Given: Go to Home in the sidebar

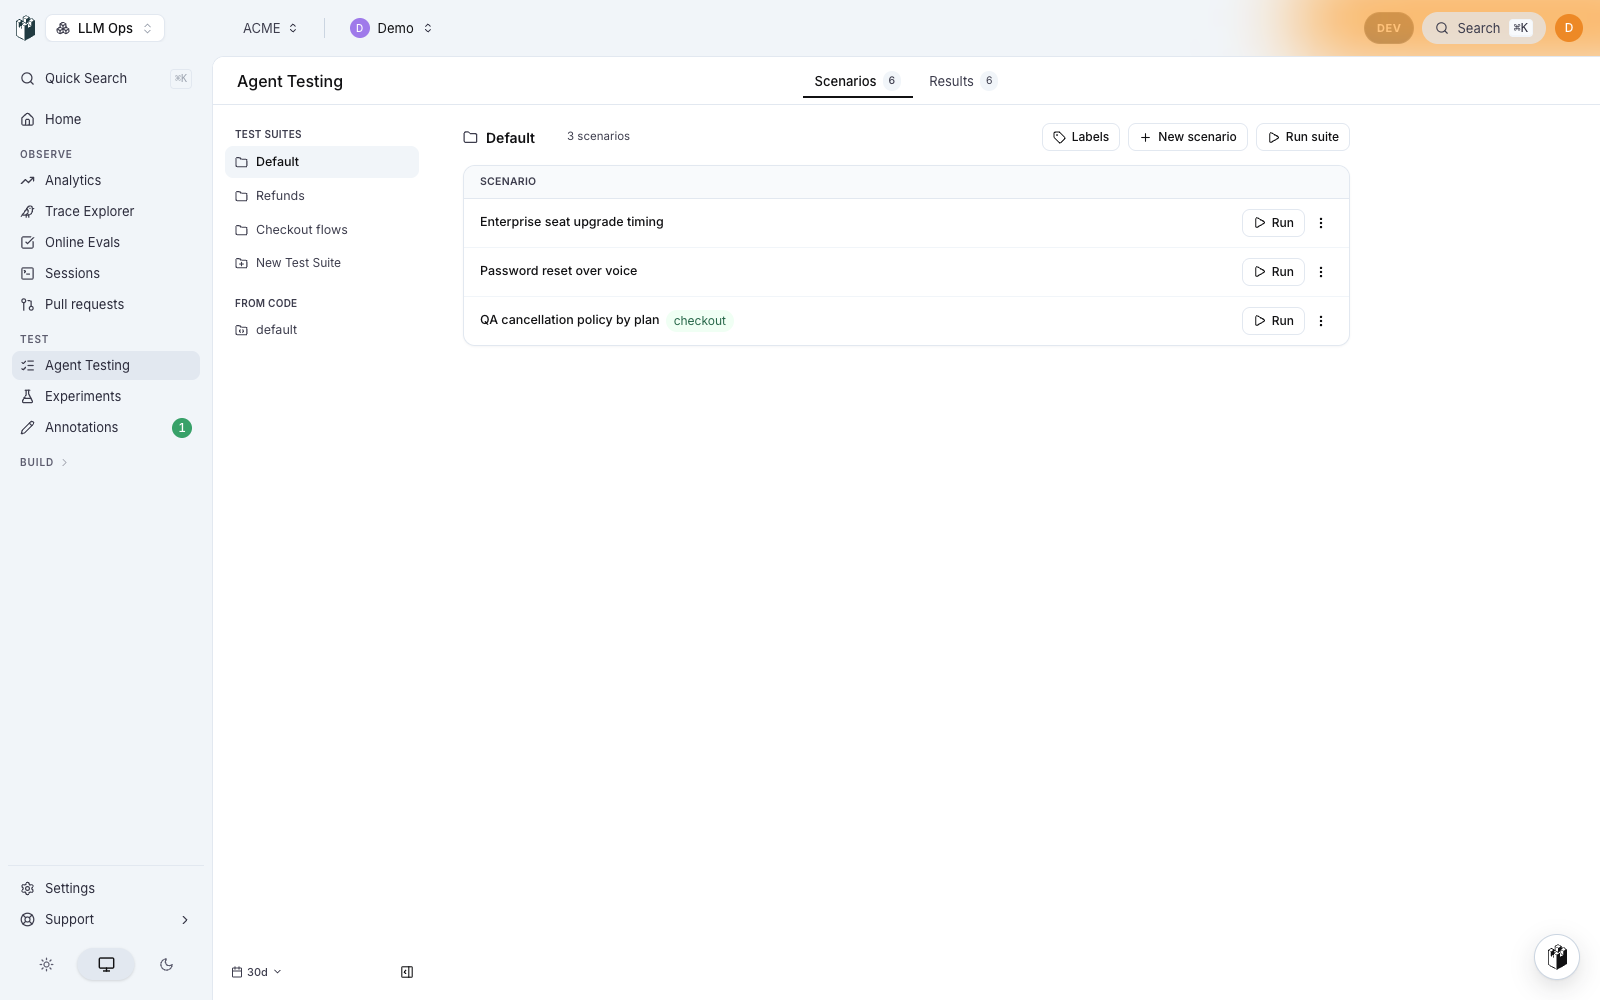Looking at the screenshot, I should [x=106, y=119].
